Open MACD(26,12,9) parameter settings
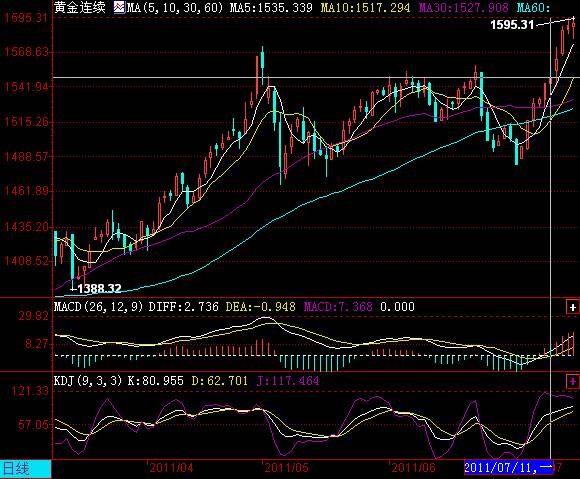 click(x=98, y=307)
